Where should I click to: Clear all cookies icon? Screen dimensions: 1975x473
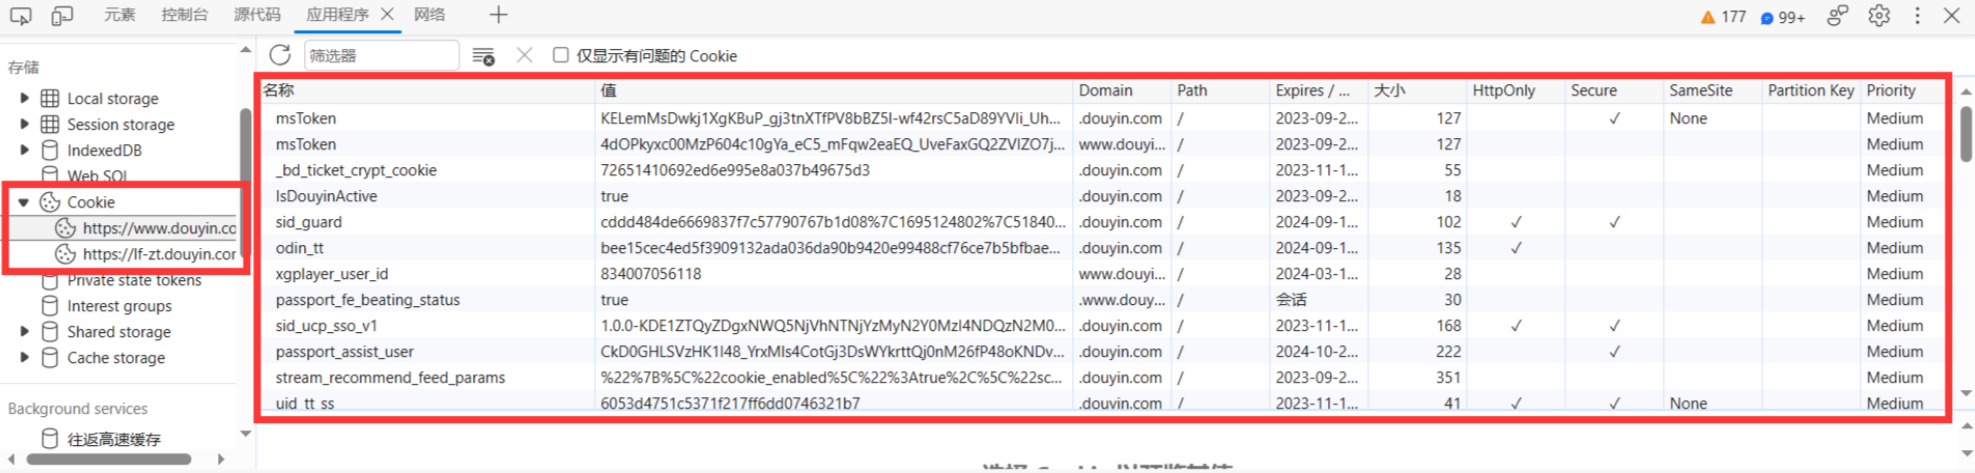(483, 56)
